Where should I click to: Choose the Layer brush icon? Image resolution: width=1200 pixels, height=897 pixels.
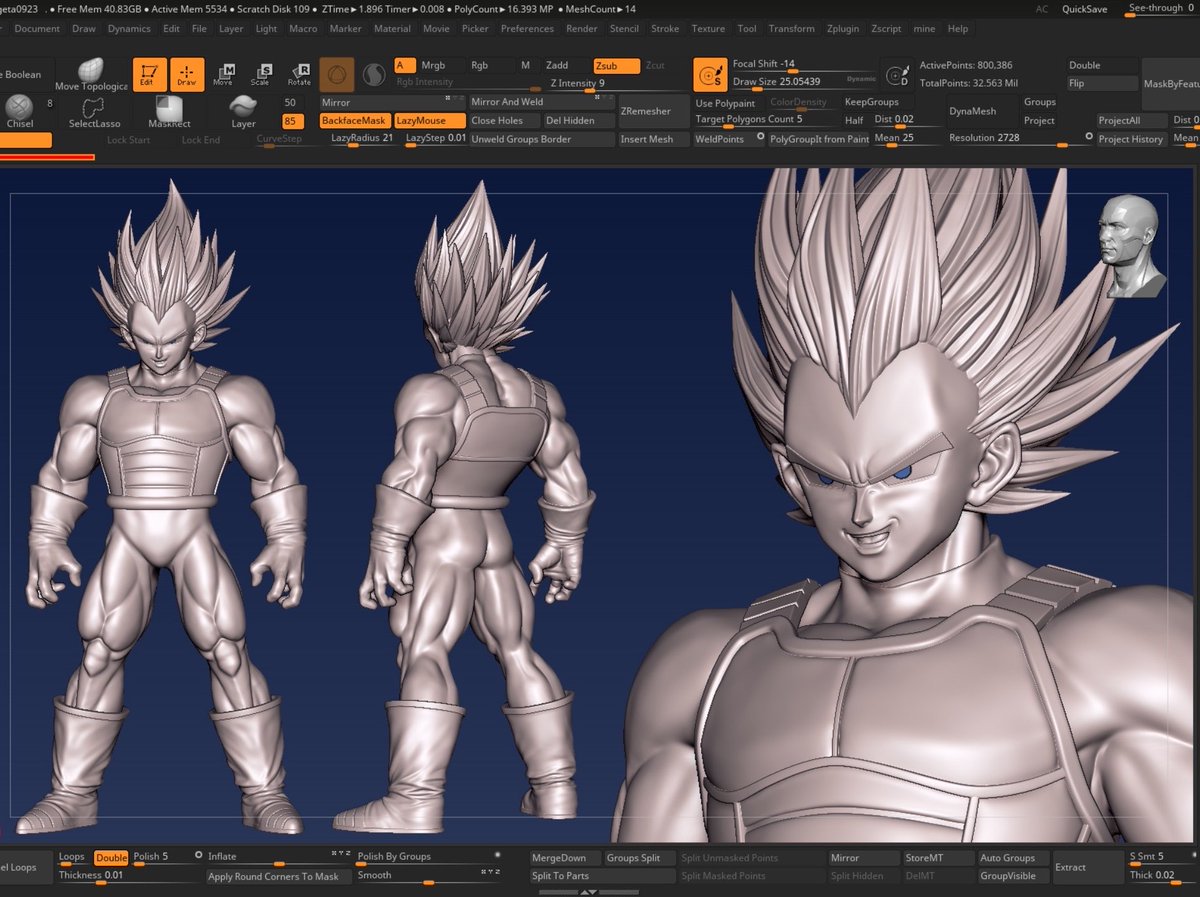point(243,111)
